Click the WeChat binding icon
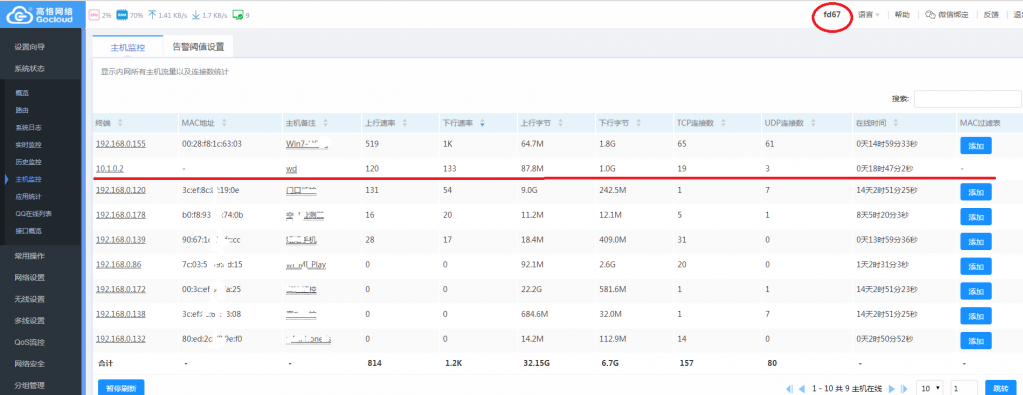The image size is (1023, 395). coord(931,14)
